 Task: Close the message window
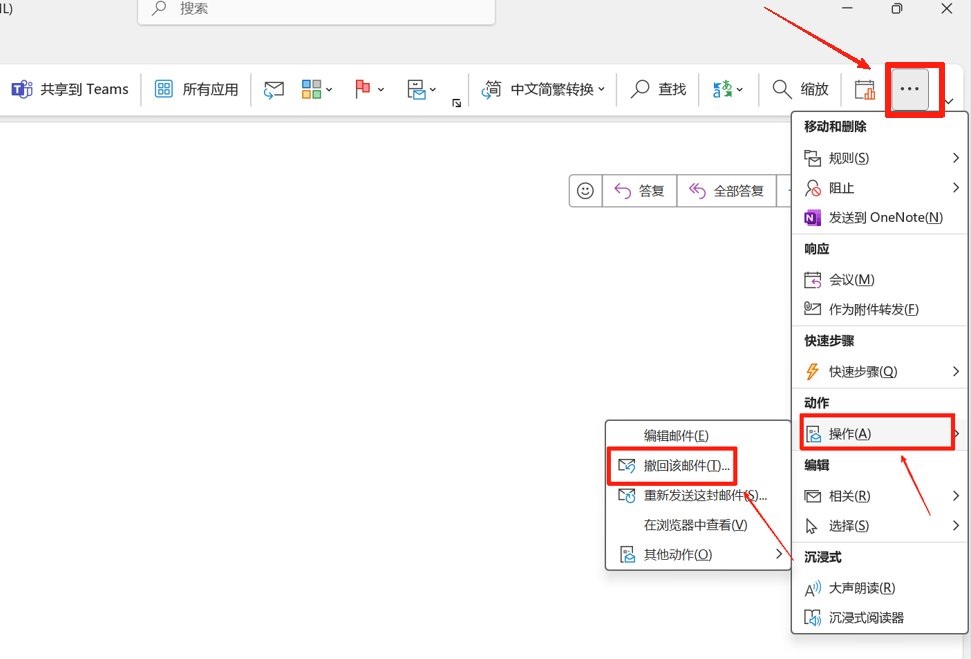point(947,8)
